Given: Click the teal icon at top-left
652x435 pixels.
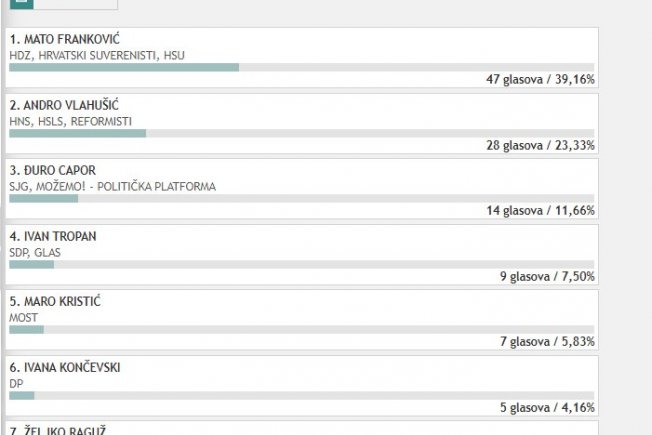Looking at the screenshot, I should (x=22, y=4).
